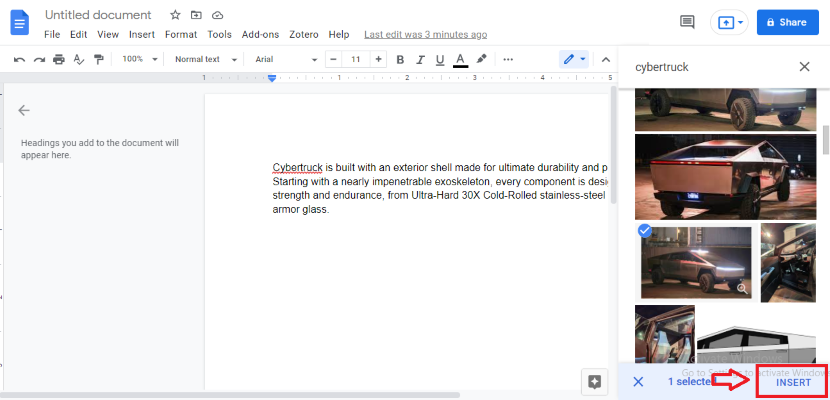Select the rear-view cybertruck image
Image resolution: width=830 pixels, height=400 pixels.
(x=725, y=177)
